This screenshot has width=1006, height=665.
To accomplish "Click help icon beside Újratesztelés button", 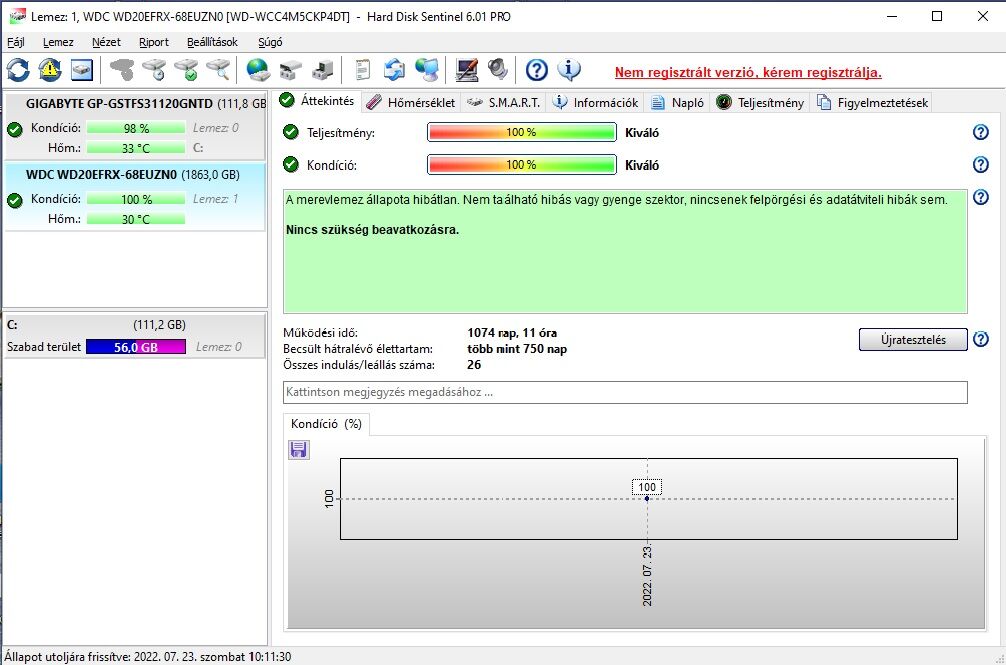I will point(980,339).
